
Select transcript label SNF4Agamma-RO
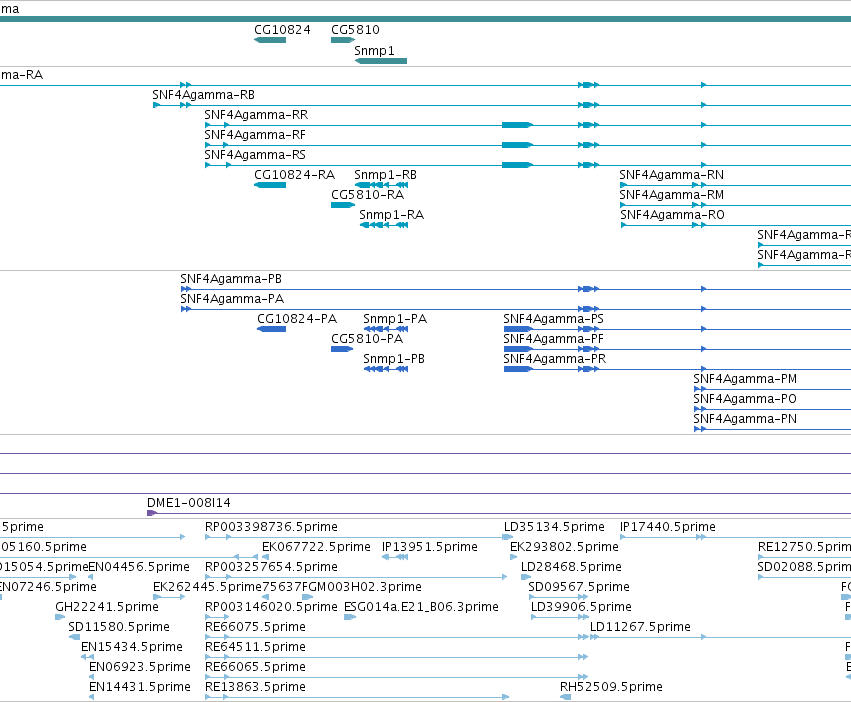point(672,215)
